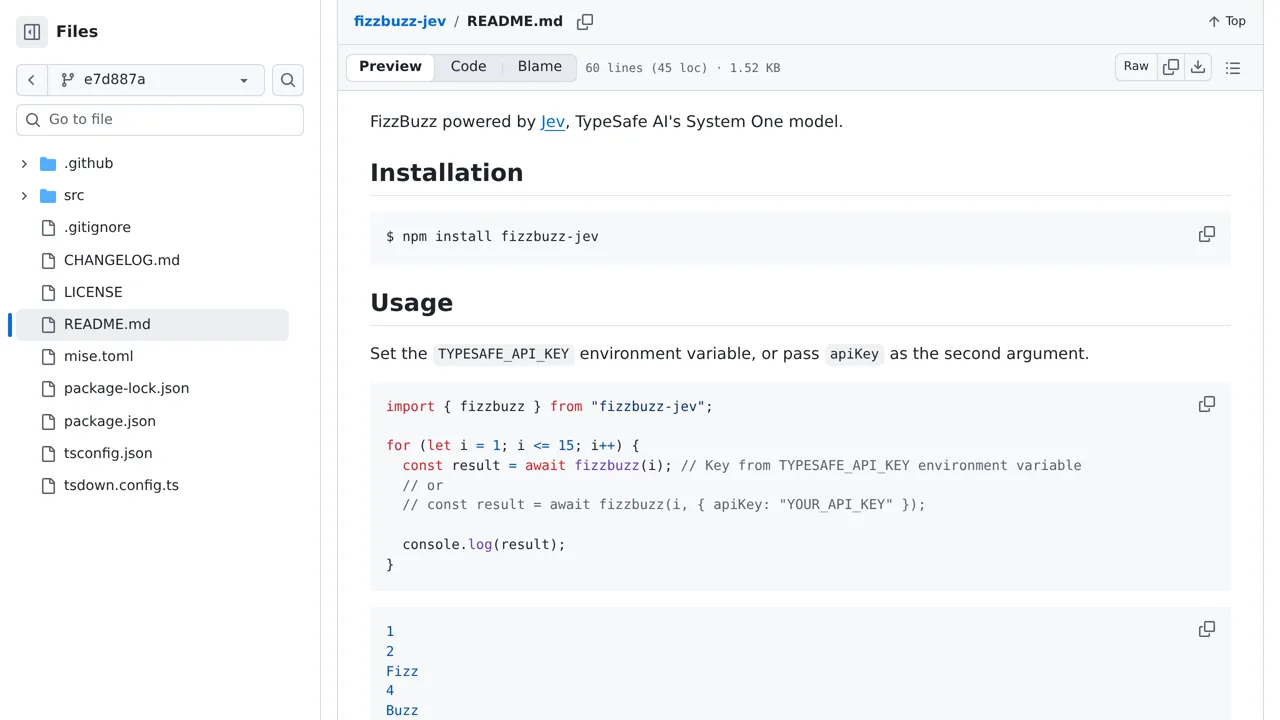Go back using the left arrow button
This screenshot has width=1280, height=720.
[x=32, y=80]
